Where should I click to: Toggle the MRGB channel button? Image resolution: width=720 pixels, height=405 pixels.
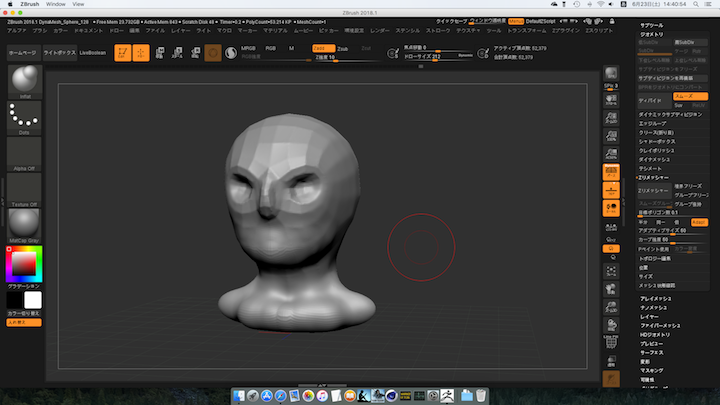pyautogui.click(x=248, y=48)
